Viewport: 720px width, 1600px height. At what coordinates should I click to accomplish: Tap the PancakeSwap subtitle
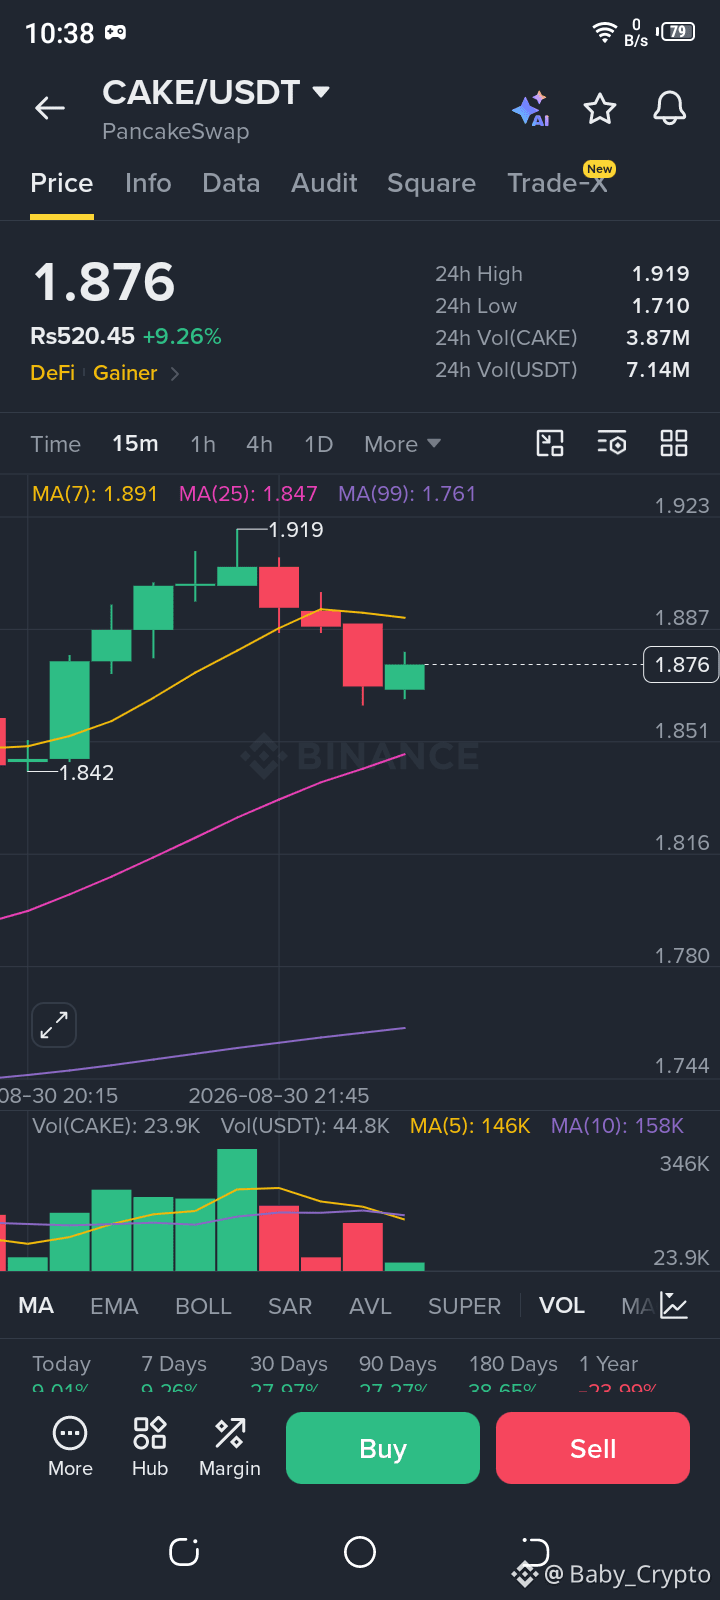pyautogui.click(x=175, y=132)
